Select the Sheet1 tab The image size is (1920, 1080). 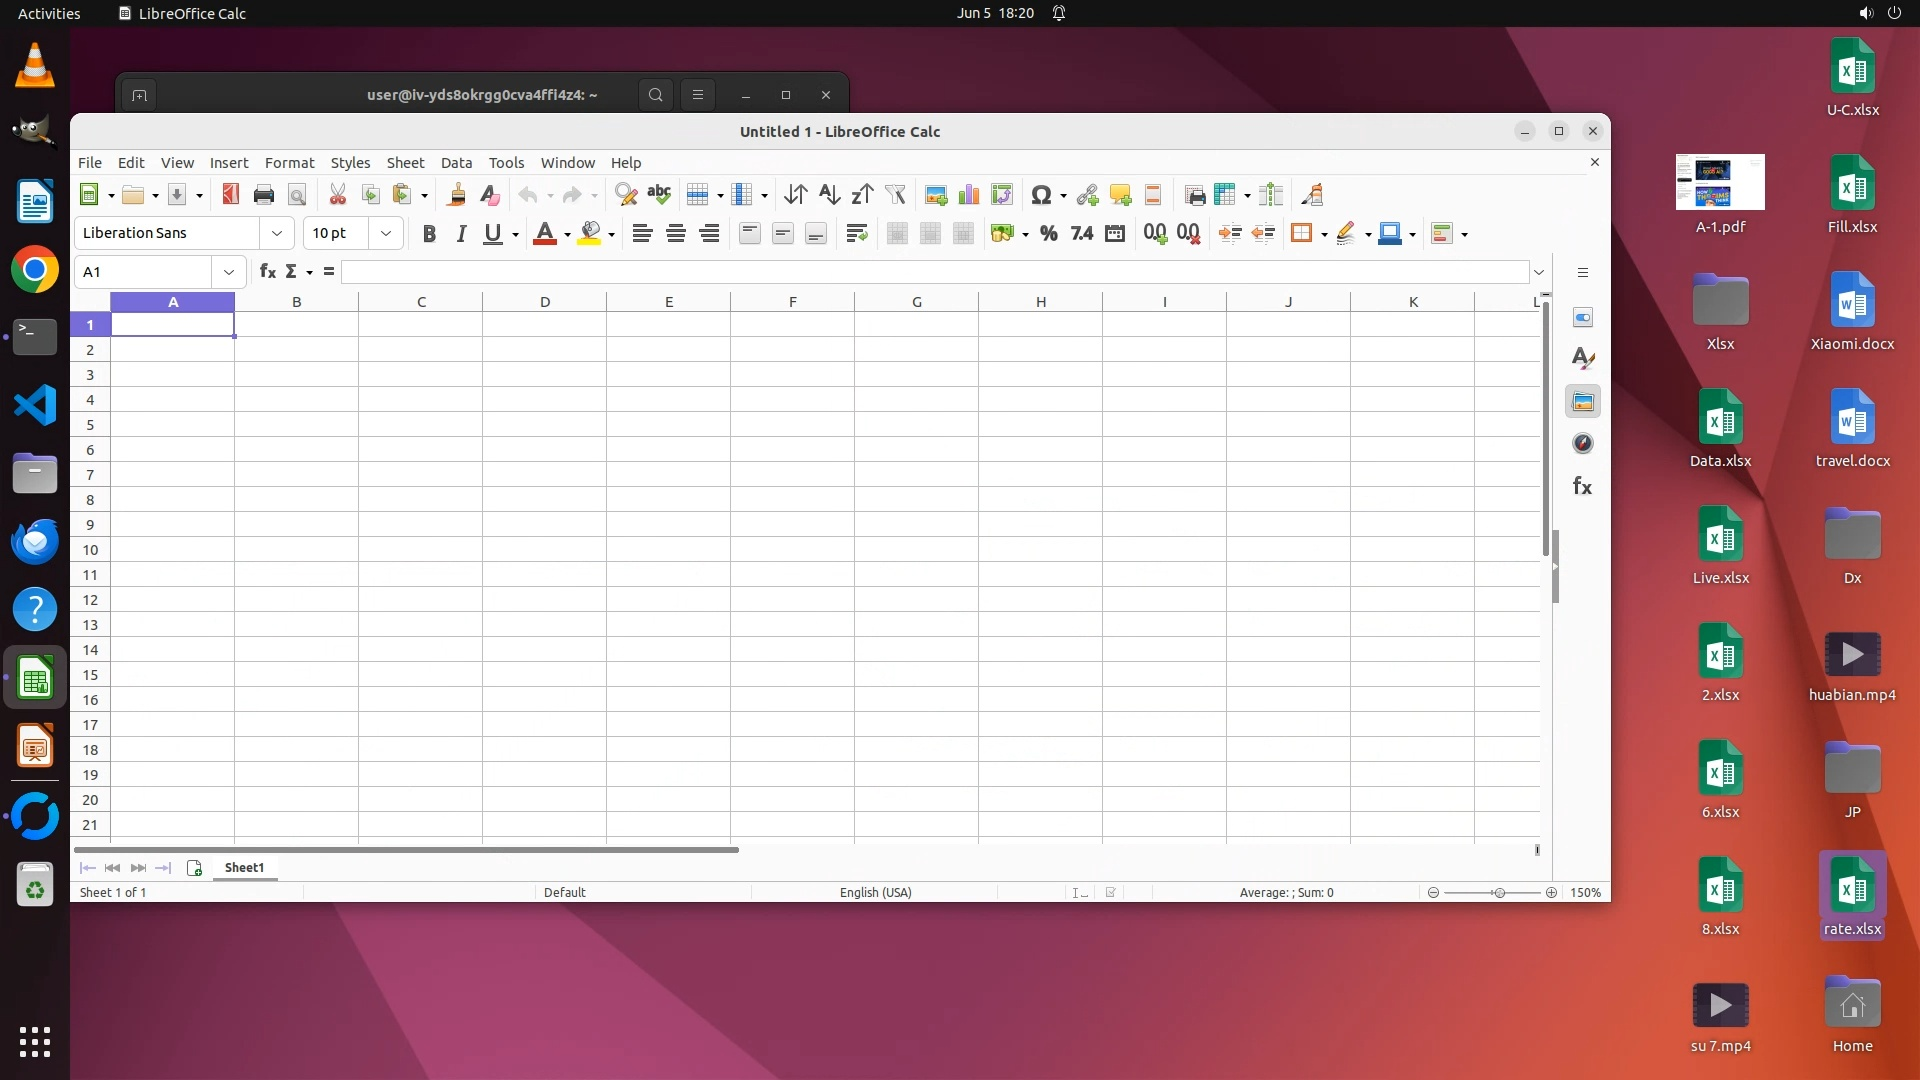(x=244, y=868)
